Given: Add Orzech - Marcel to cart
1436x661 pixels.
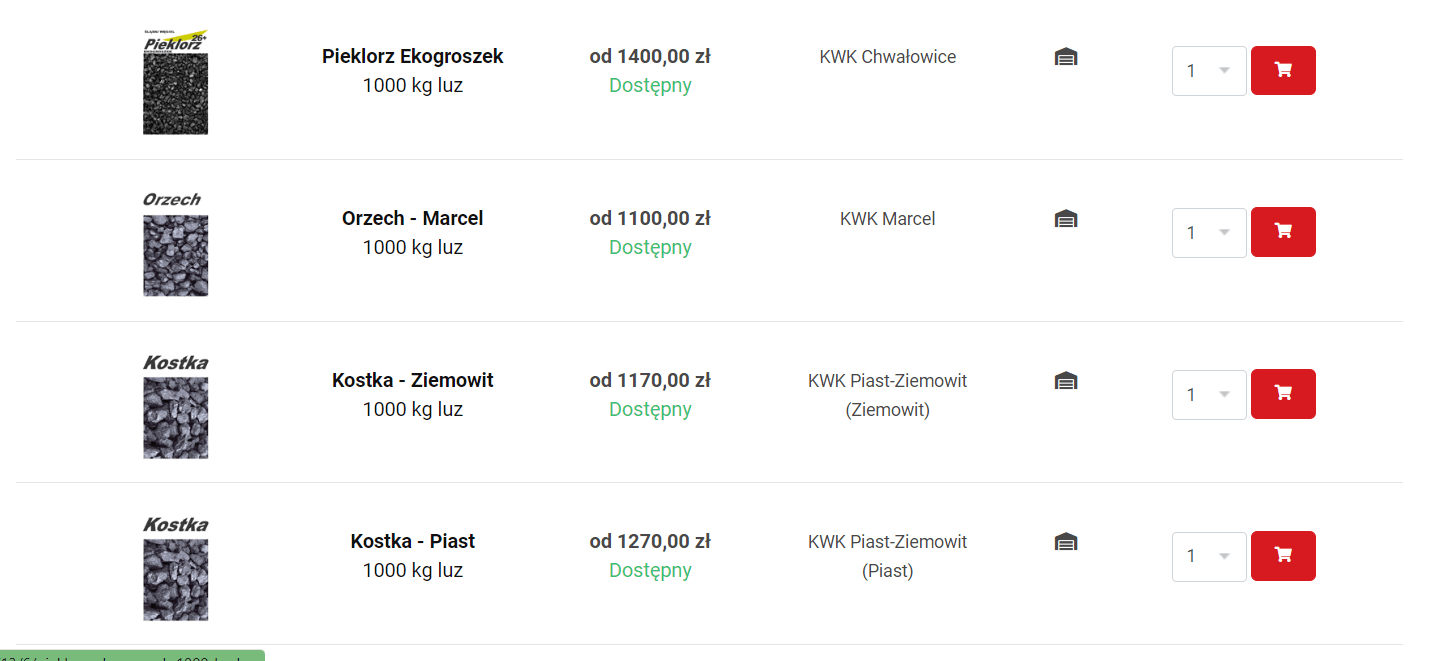Looking at the screenshot, I should (x=1283, y=232).
